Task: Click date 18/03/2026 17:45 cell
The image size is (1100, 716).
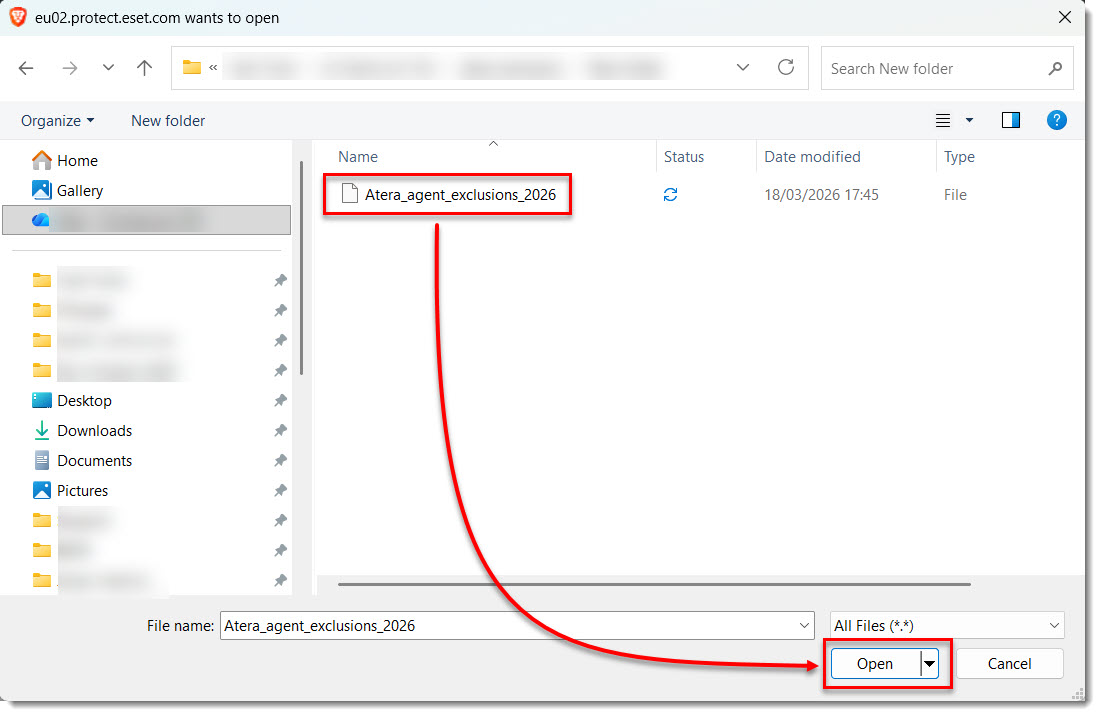Action: click(x=821, y=195)
